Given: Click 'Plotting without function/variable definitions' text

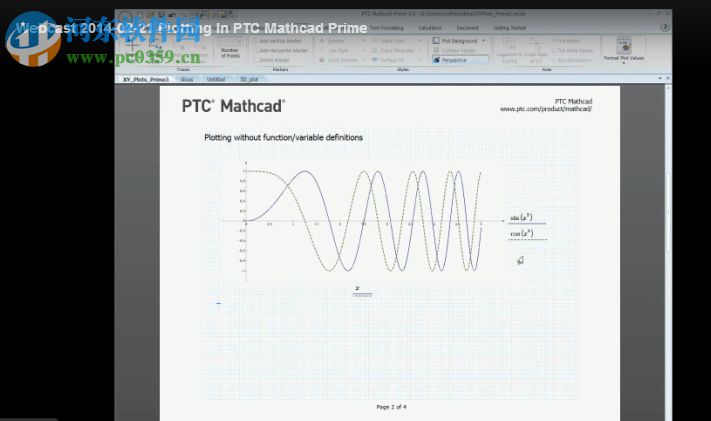Looking at the screenshot, I should click(x=283, y=137).
